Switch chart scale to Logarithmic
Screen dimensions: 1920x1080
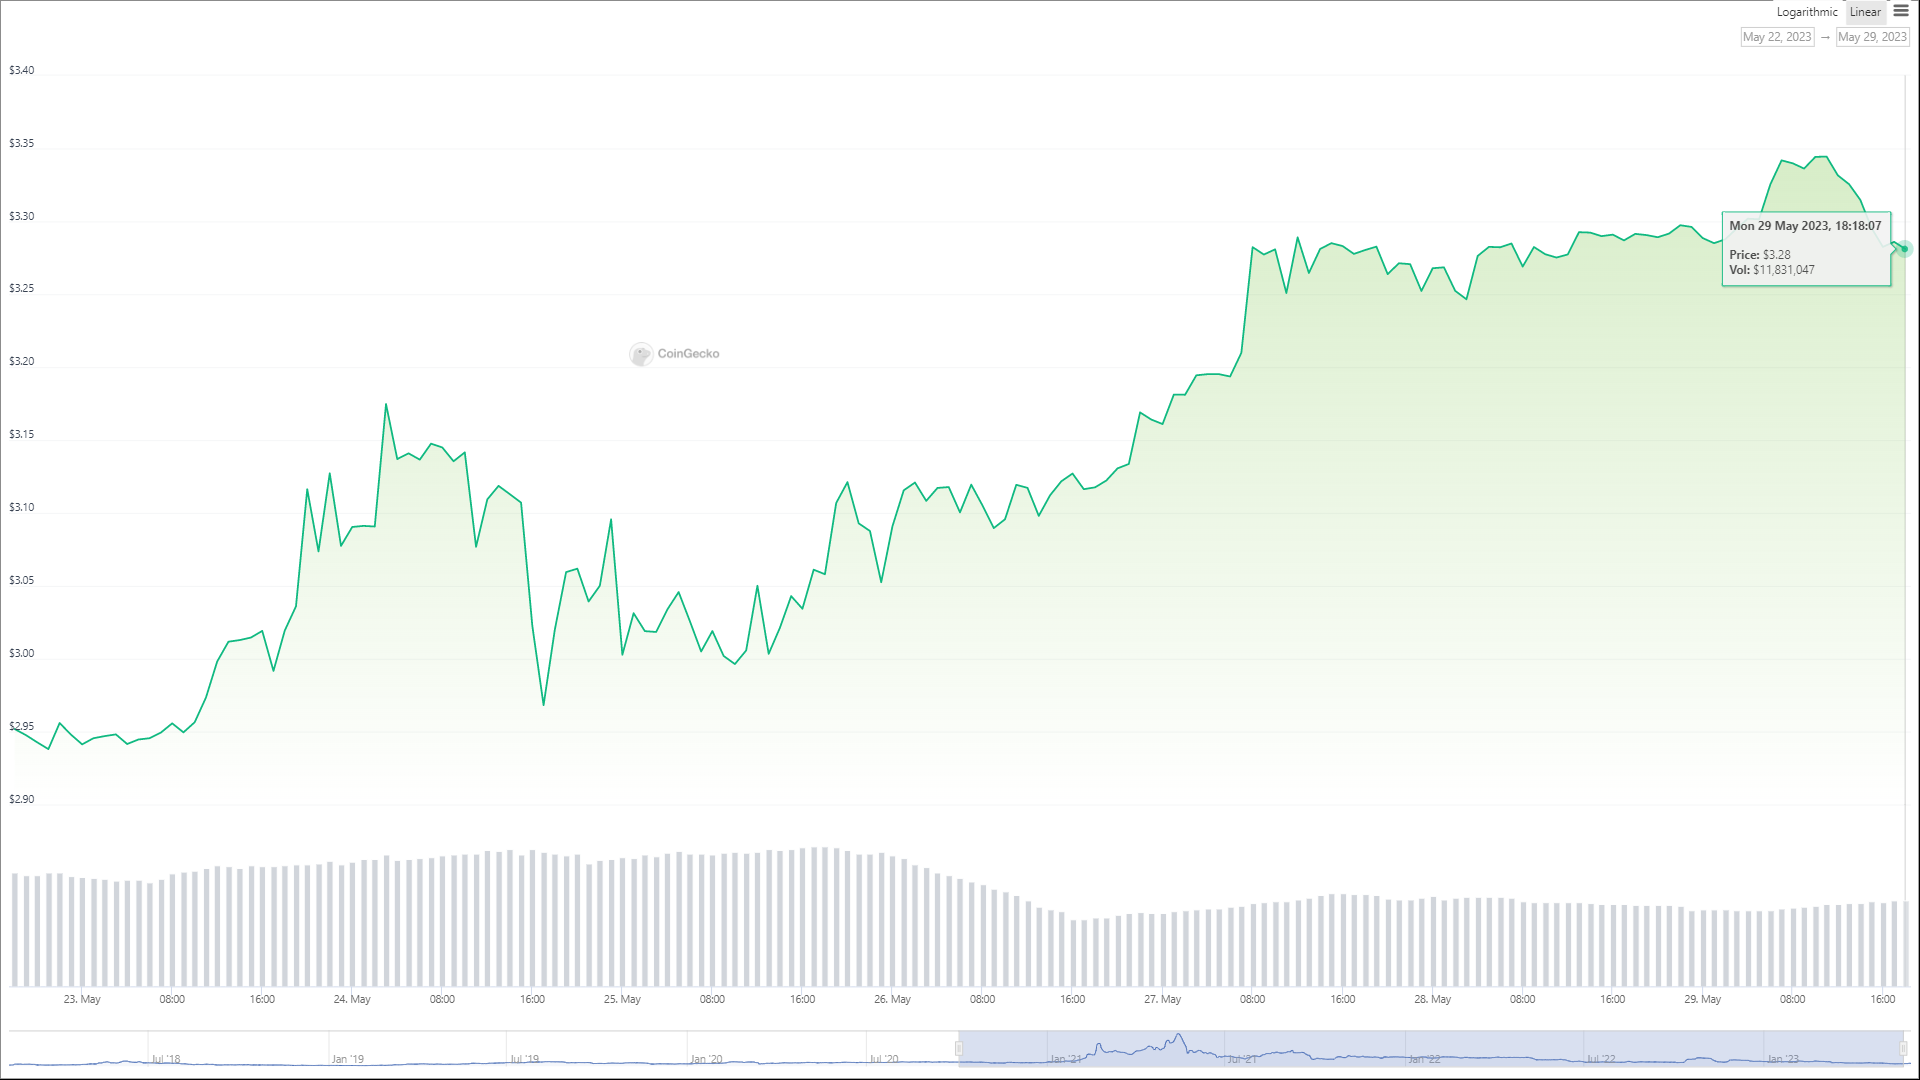[1806, 12]
